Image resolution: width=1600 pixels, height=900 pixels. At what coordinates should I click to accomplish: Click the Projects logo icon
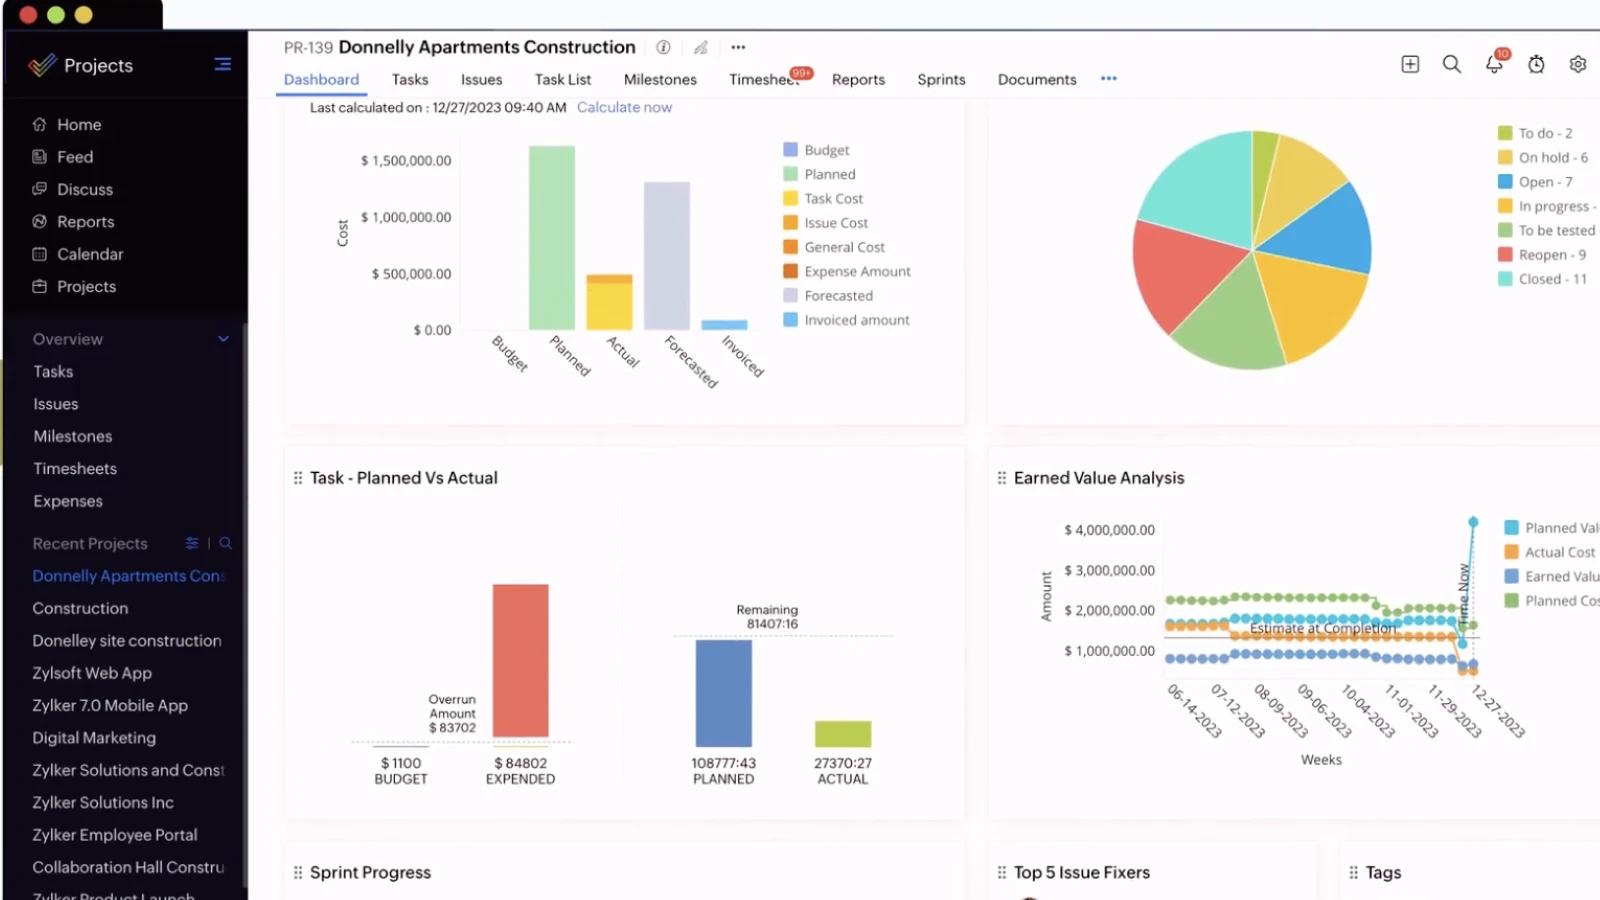click(42, 65)
